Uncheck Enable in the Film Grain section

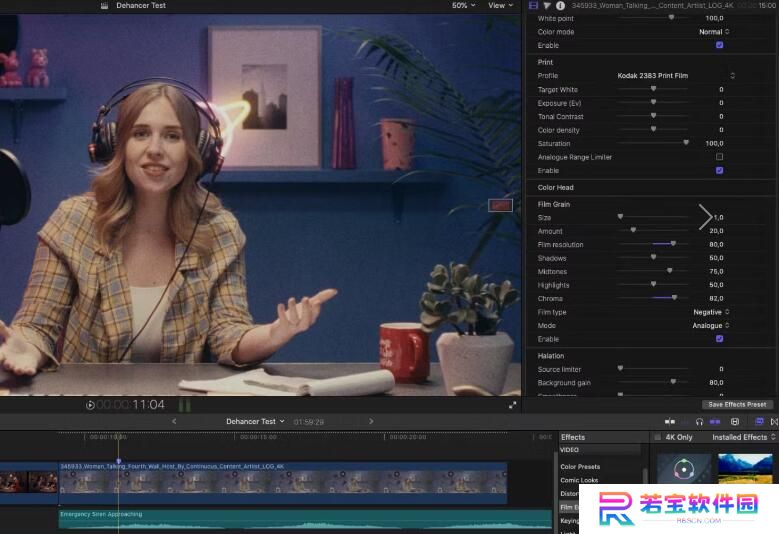point(719,339)
